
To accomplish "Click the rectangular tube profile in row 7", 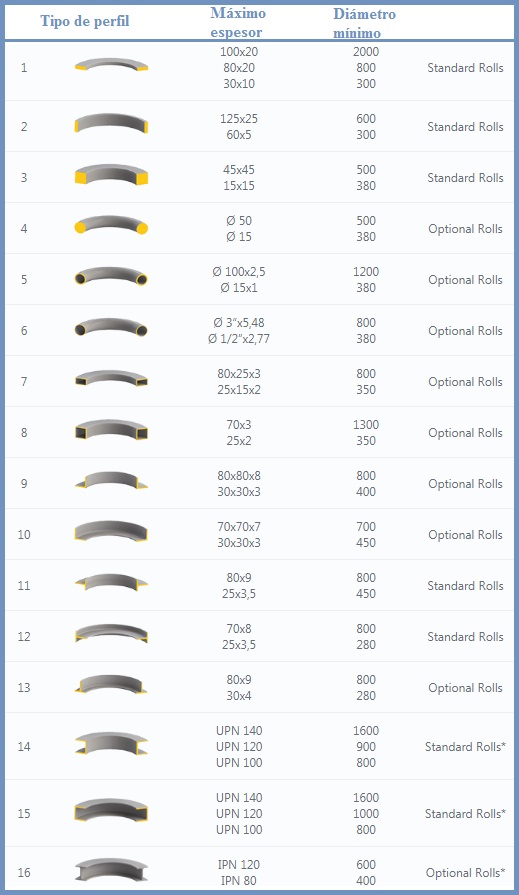I will click(111, 378).
